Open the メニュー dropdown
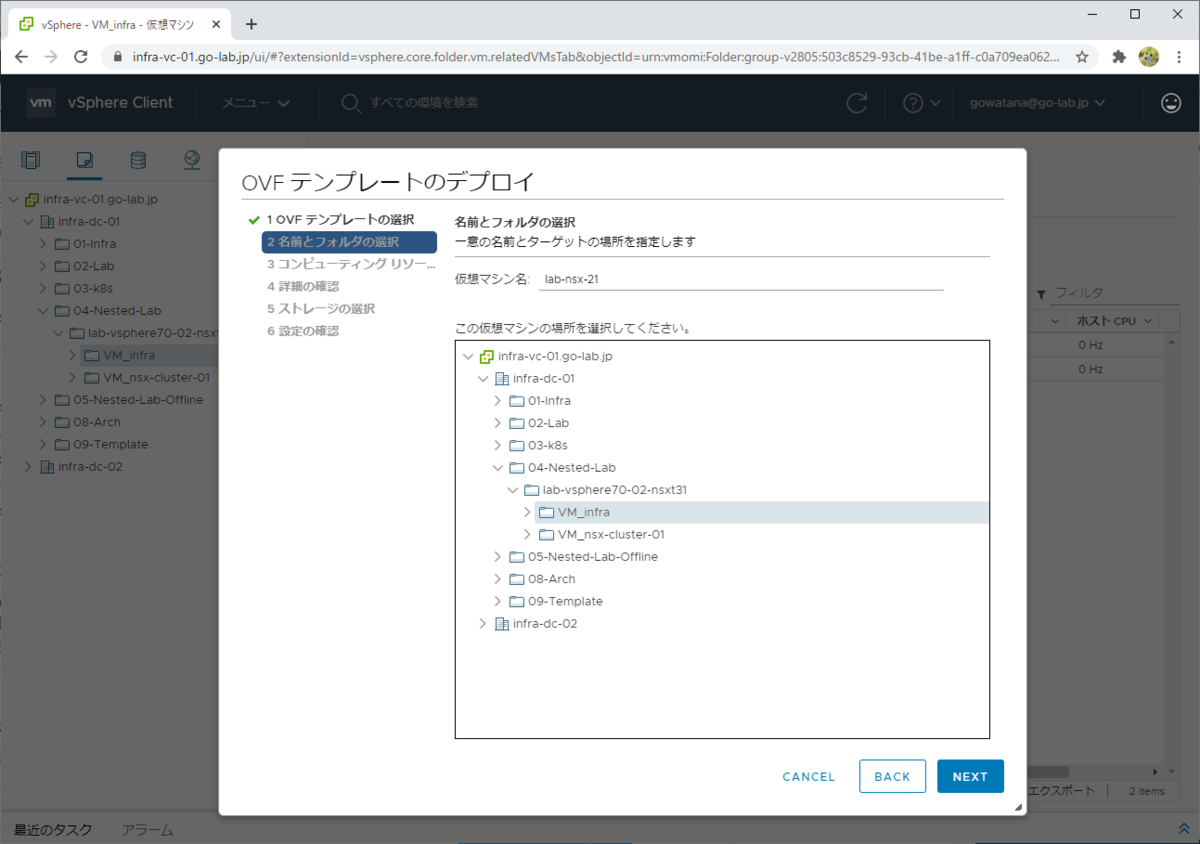Screen dimensions: 1200x844 pyautogui.click(x=256, y=103)
